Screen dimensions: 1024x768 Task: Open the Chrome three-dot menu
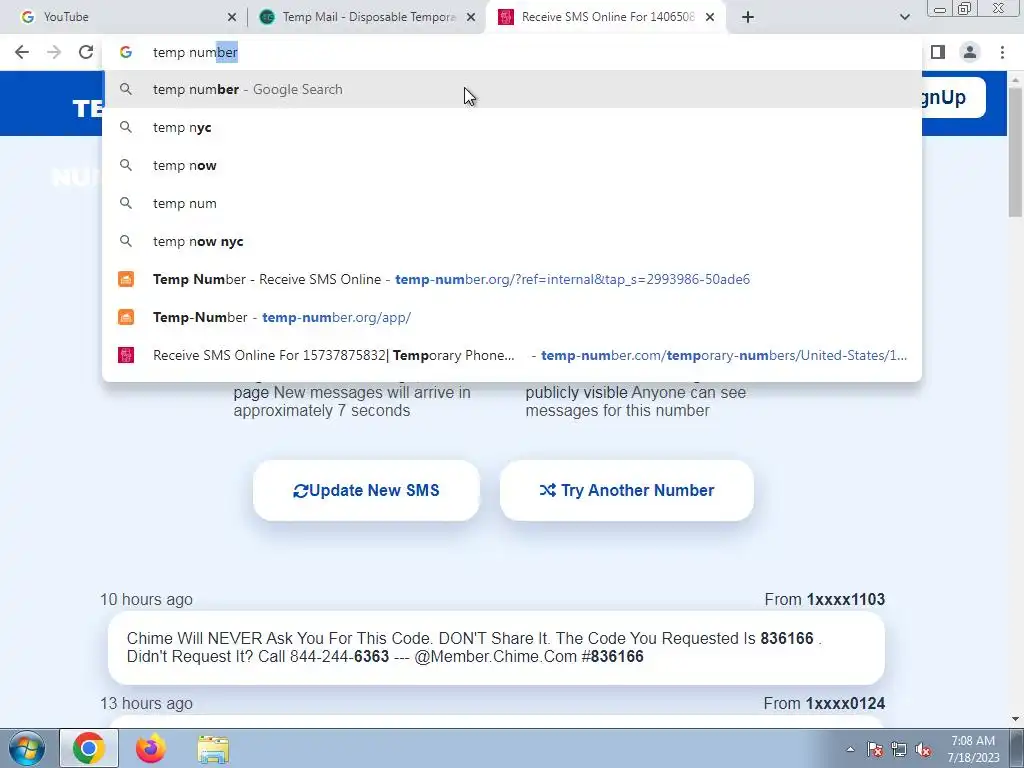(x=1002, y=52)
